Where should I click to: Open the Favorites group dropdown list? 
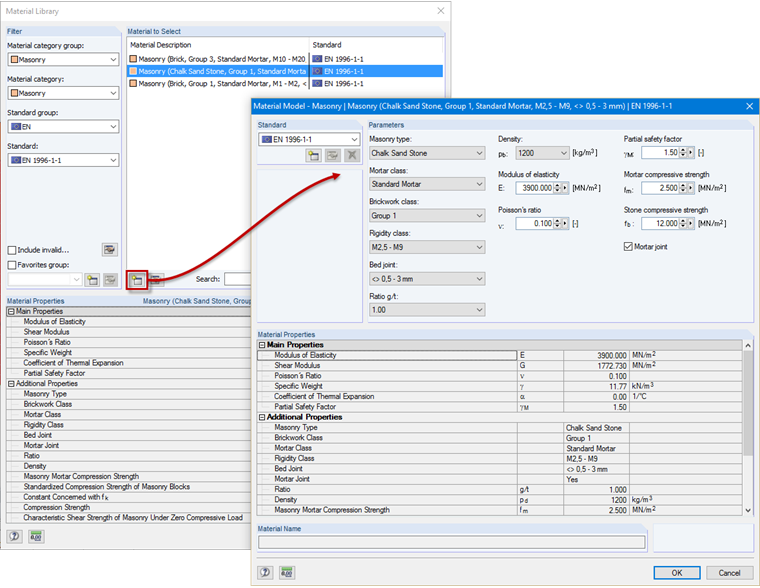tap(45, 280)
